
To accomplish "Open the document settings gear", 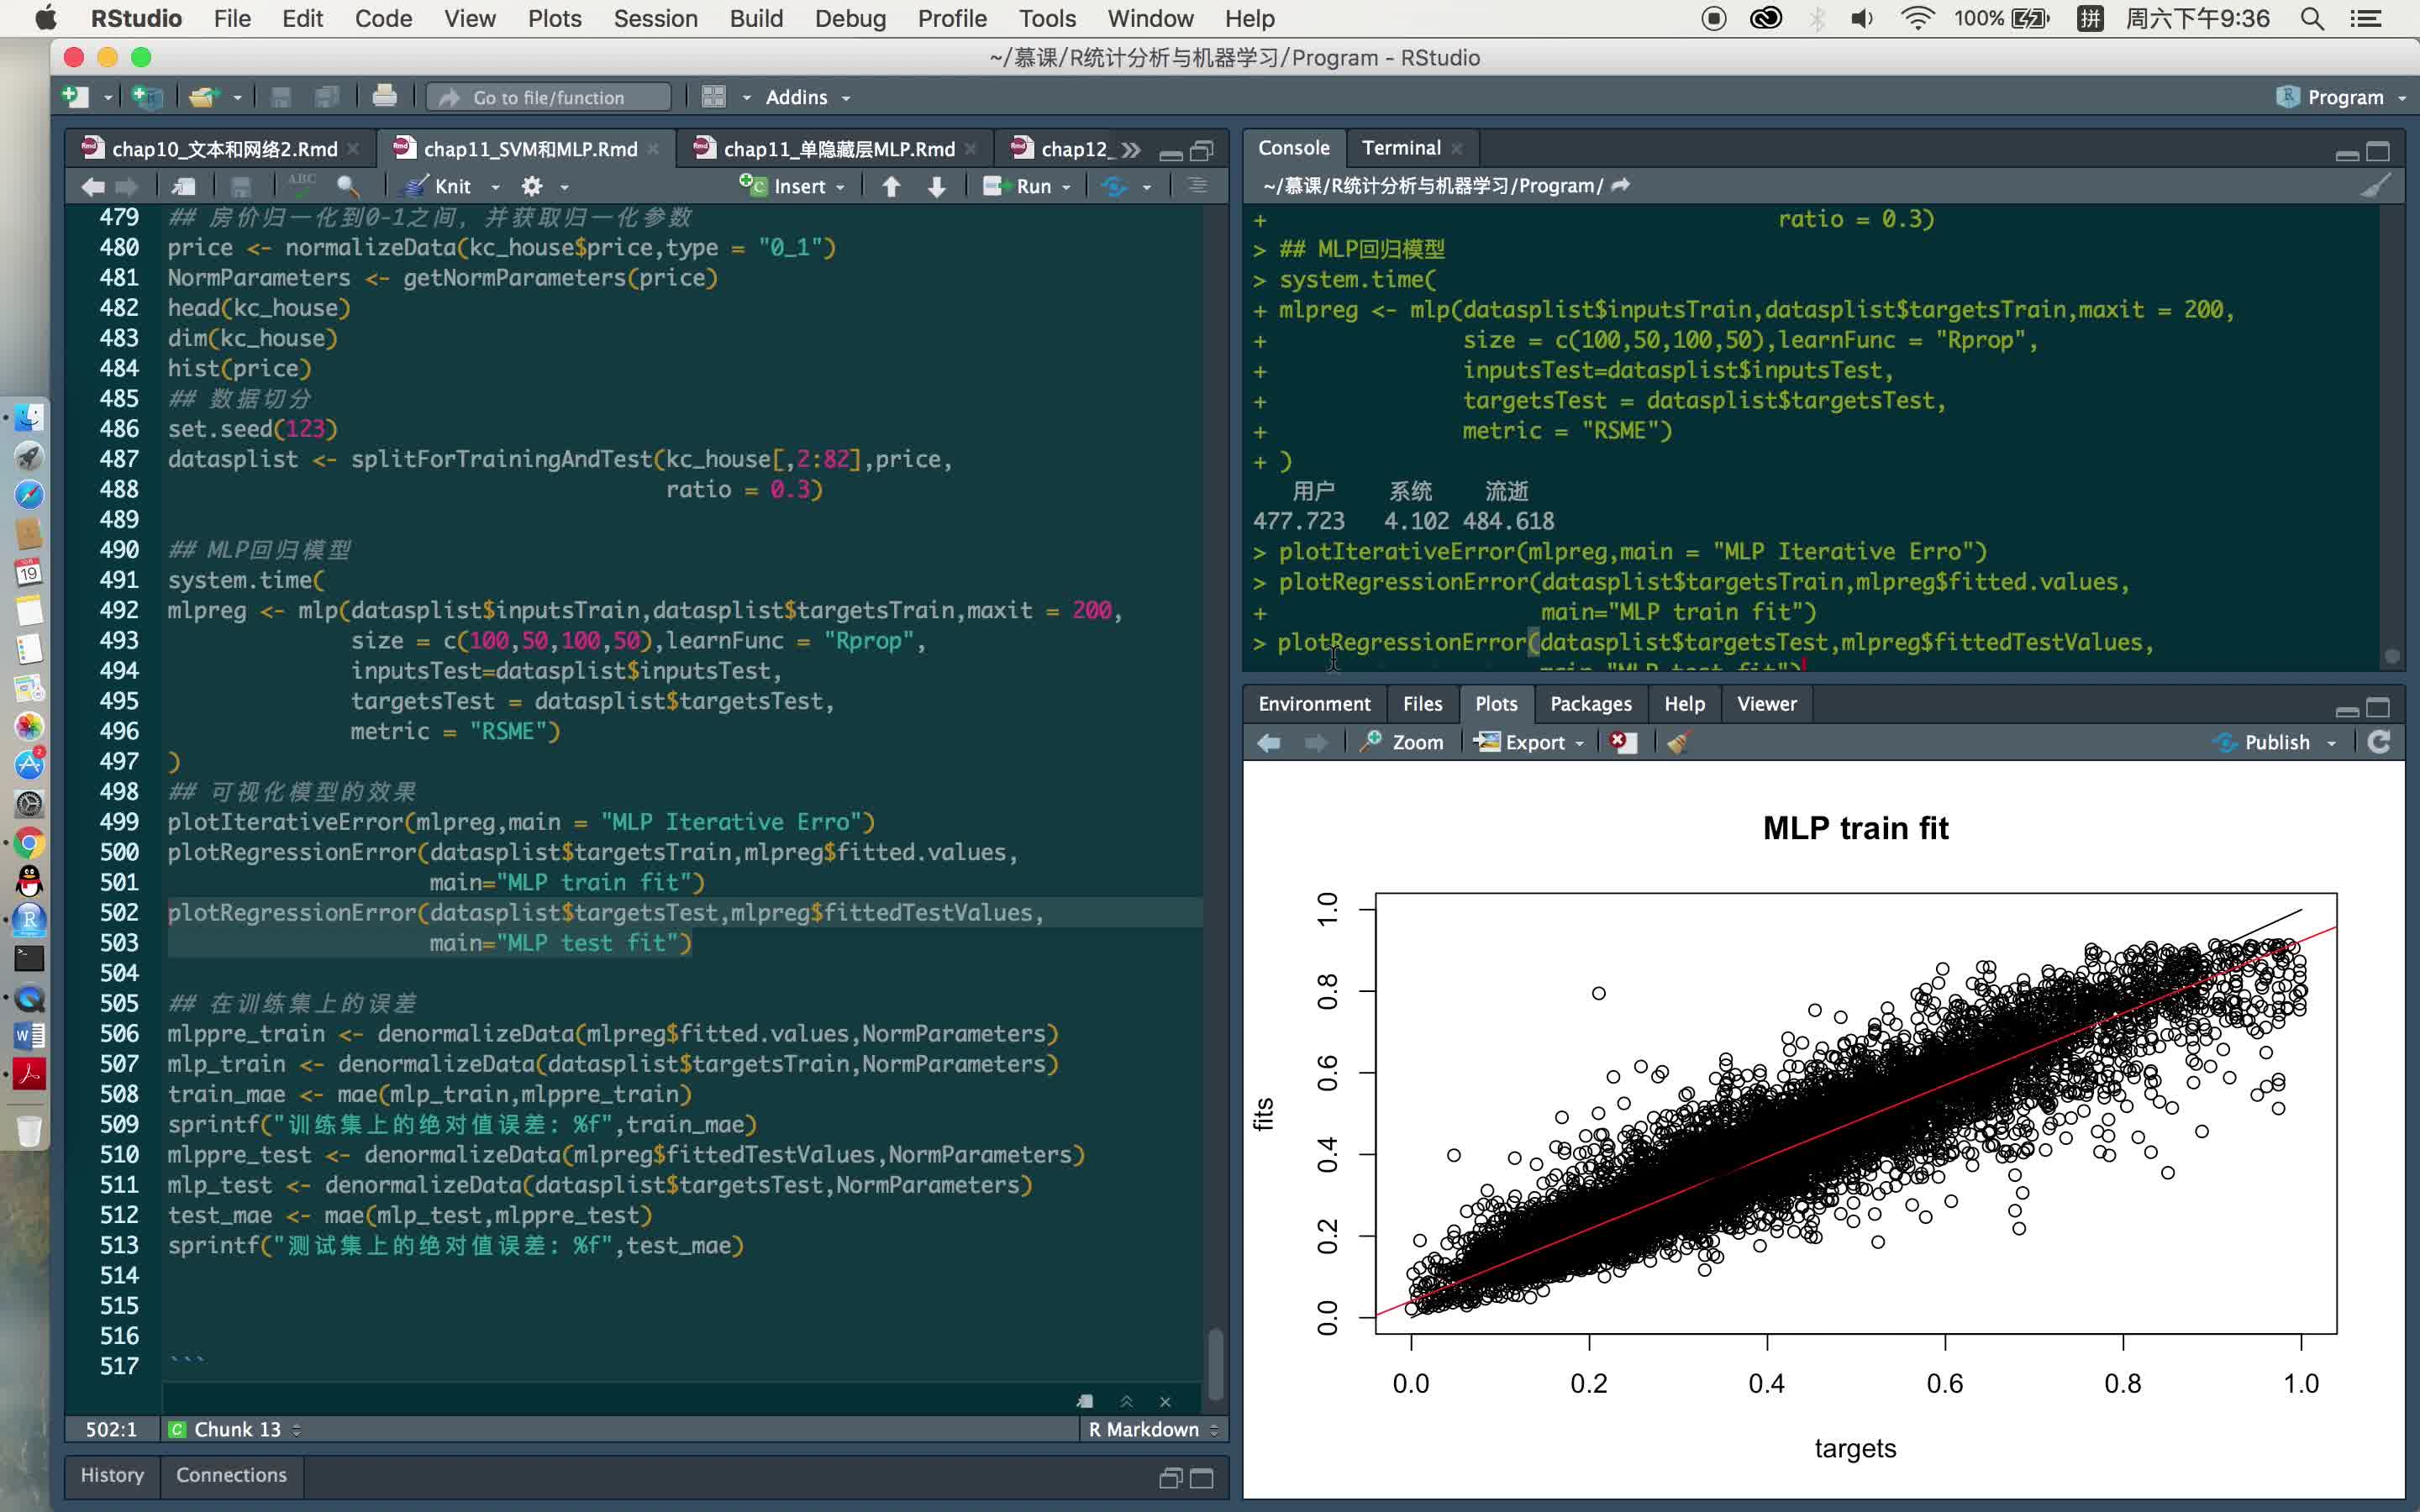I will click(532, 186).
